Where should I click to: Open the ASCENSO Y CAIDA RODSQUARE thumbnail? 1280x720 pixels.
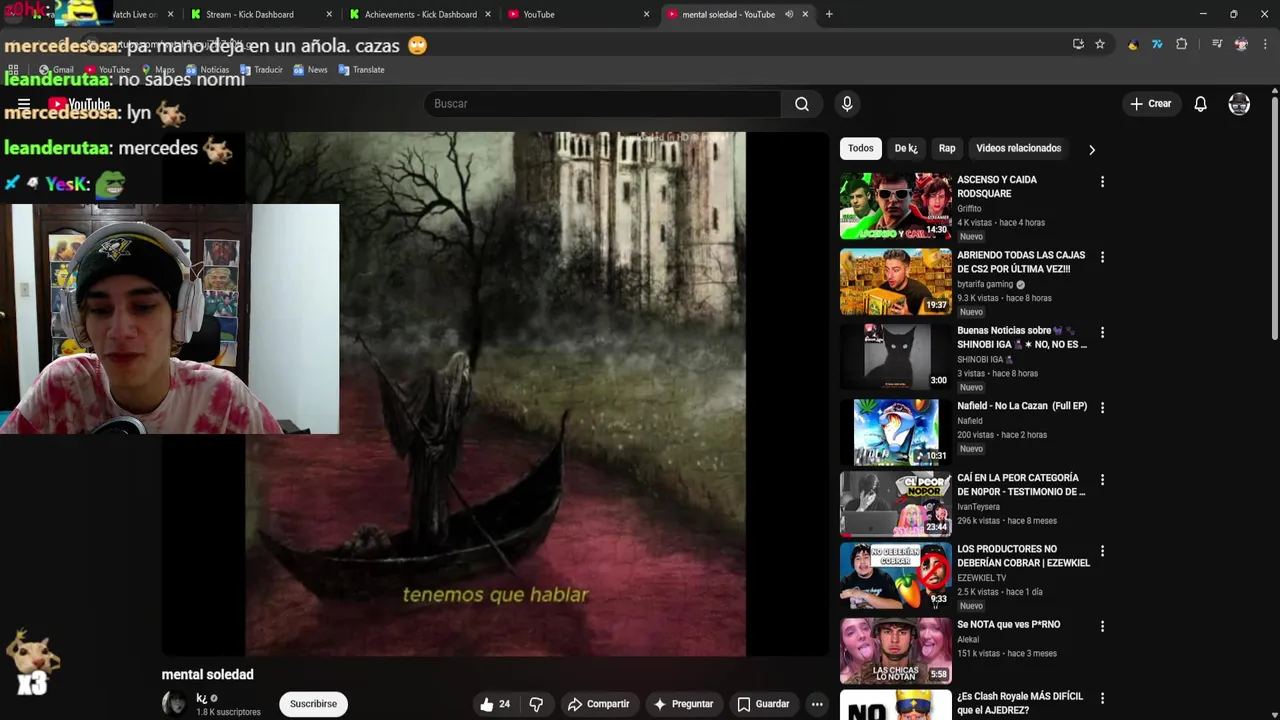(x=896, y=206)
